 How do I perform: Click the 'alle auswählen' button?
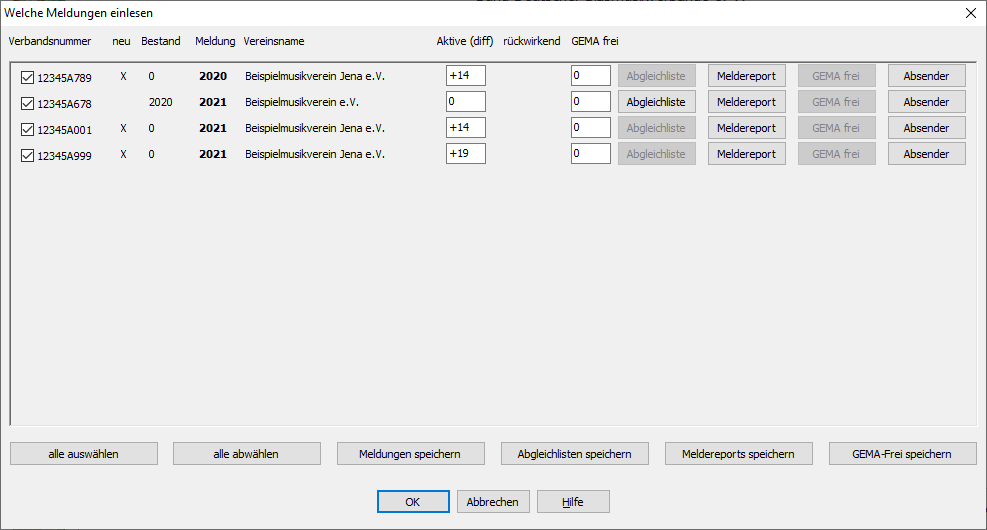tap(84, 454)
